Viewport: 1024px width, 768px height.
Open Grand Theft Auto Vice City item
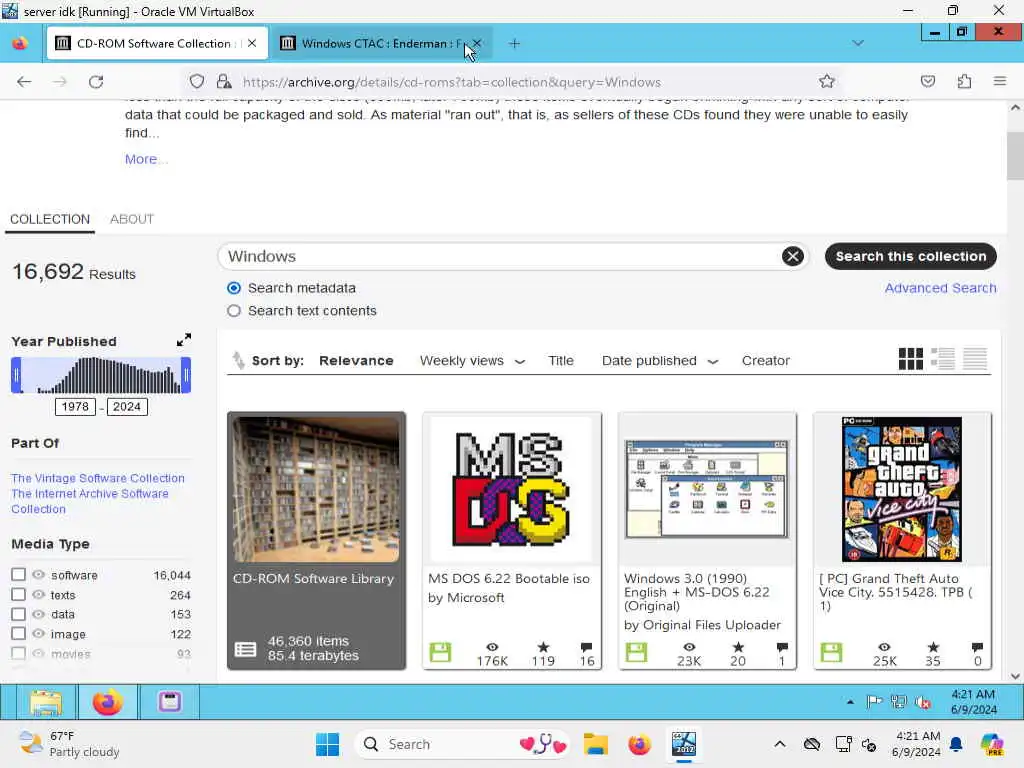tap(903, 541)
